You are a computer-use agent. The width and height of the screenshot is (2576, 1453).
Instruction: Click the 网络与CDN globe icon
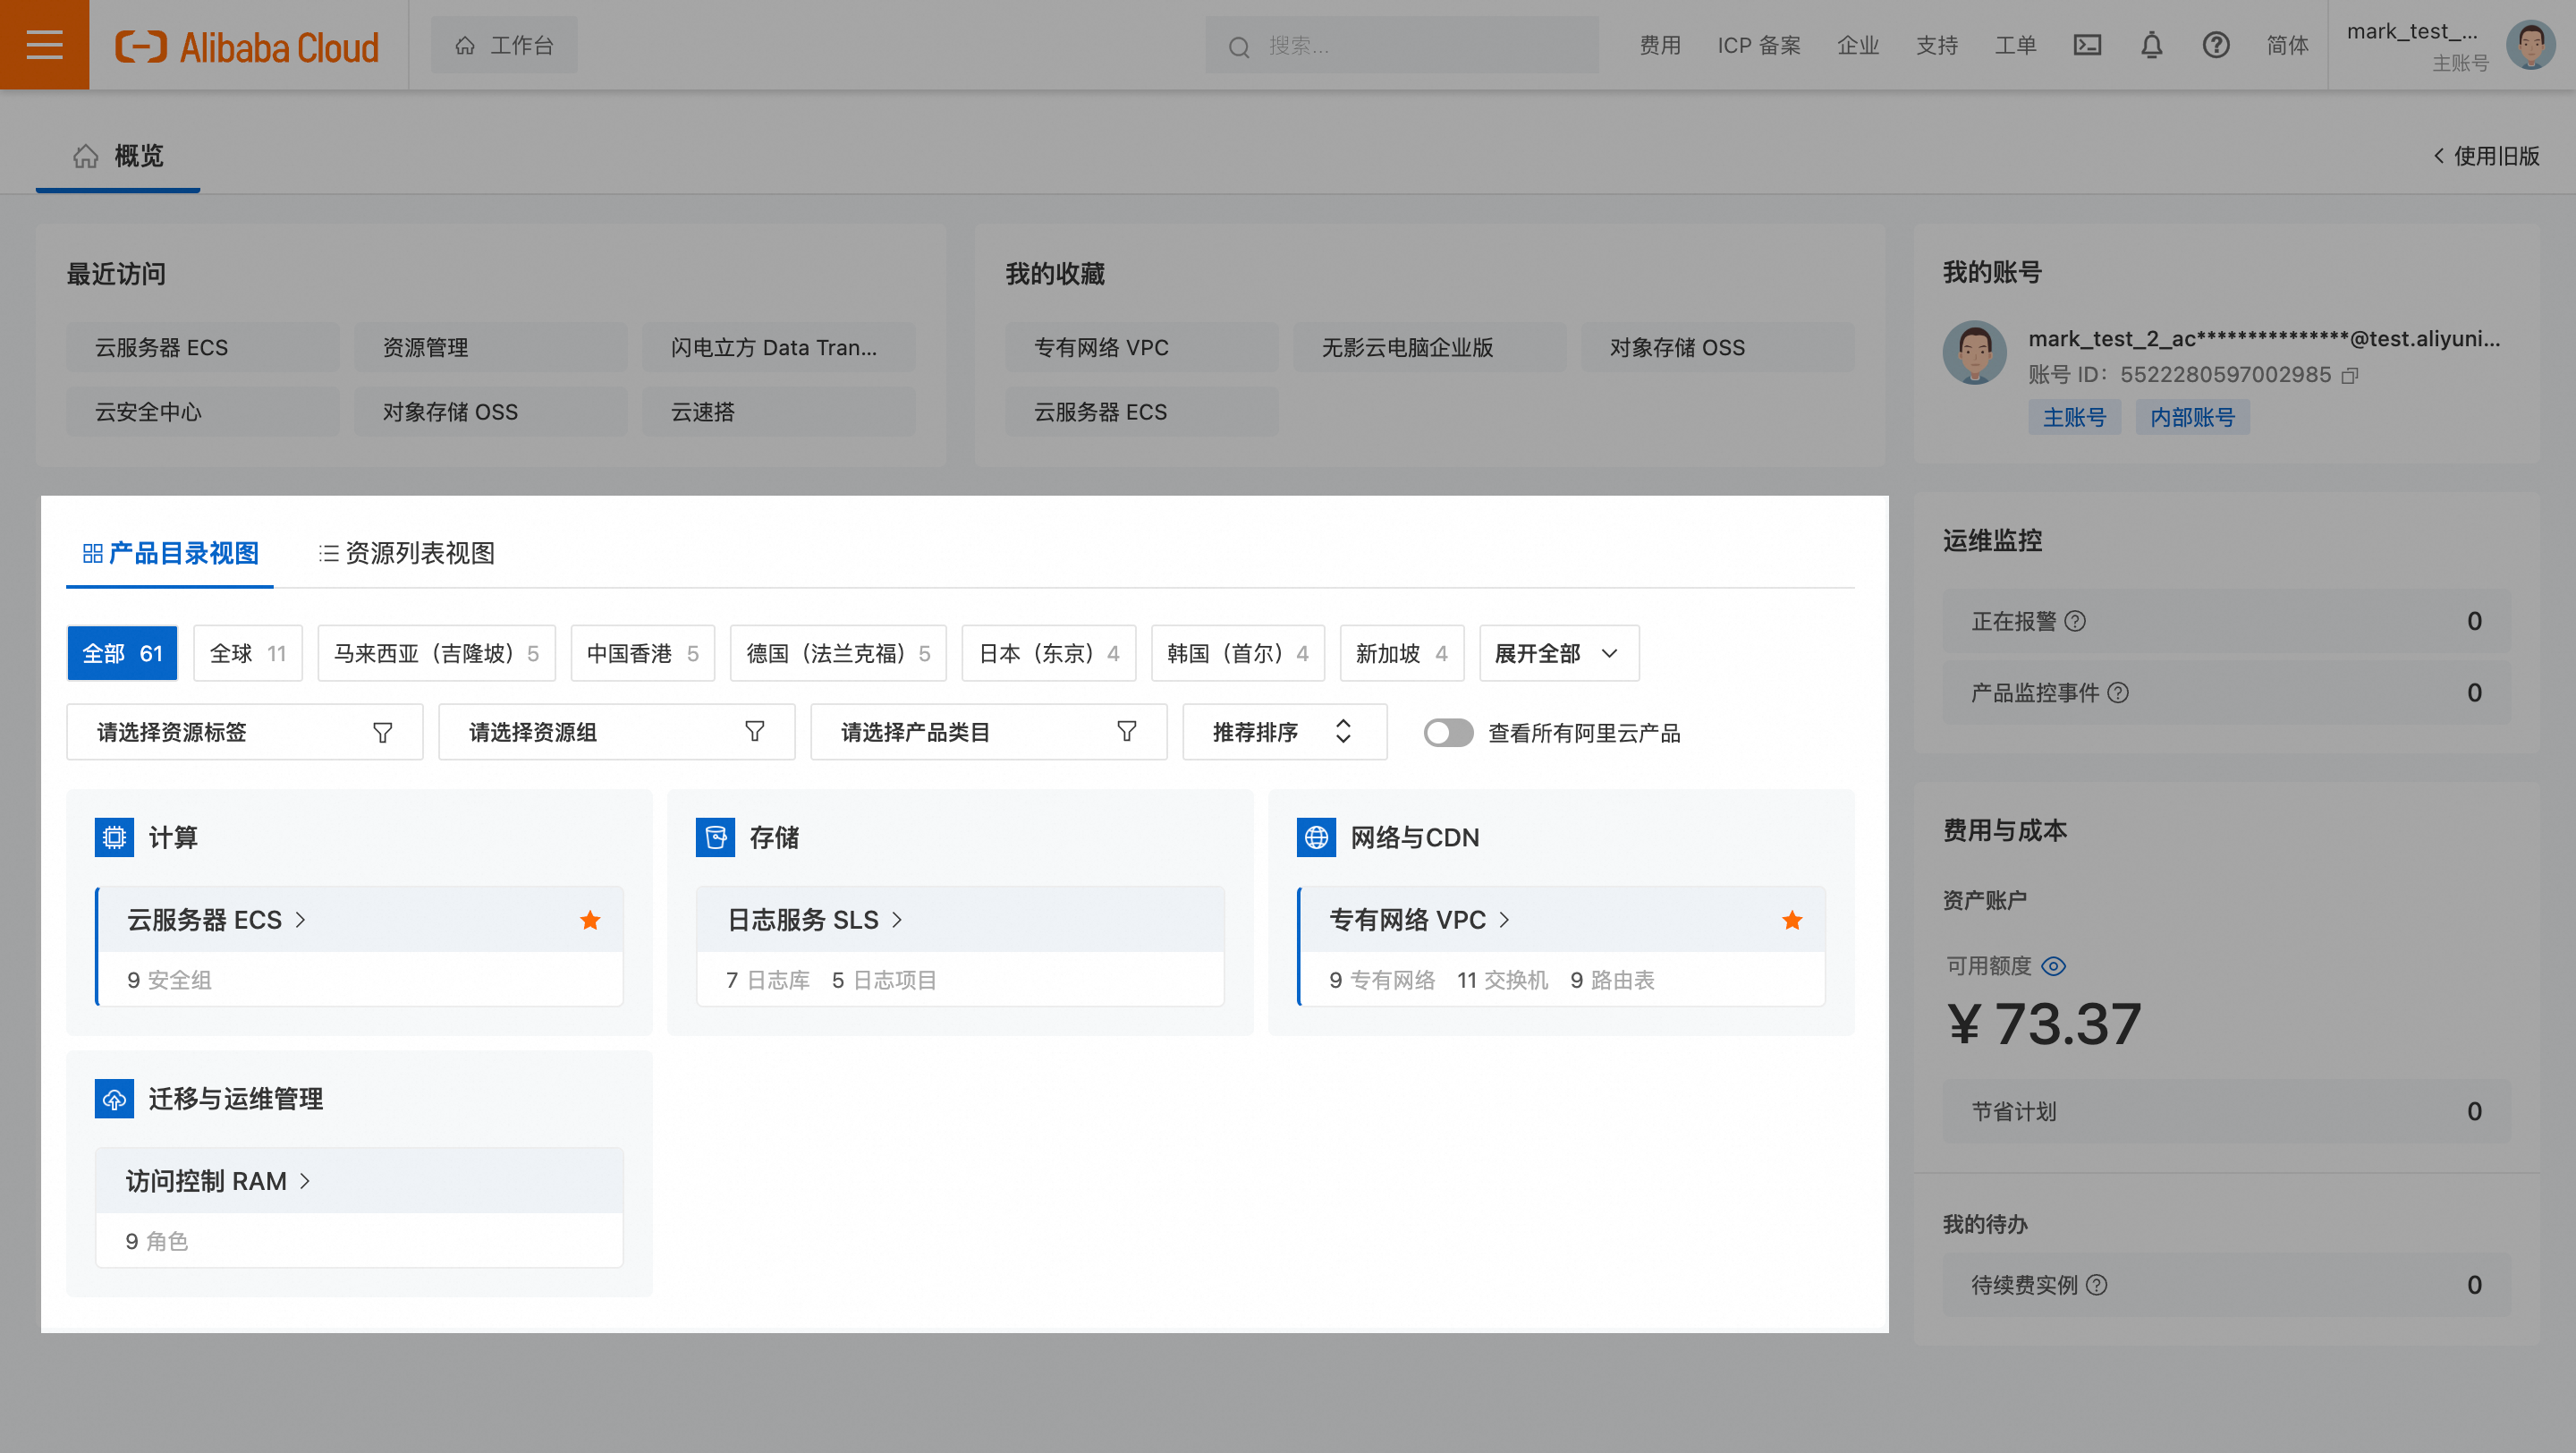click(x=1316, y=837)
